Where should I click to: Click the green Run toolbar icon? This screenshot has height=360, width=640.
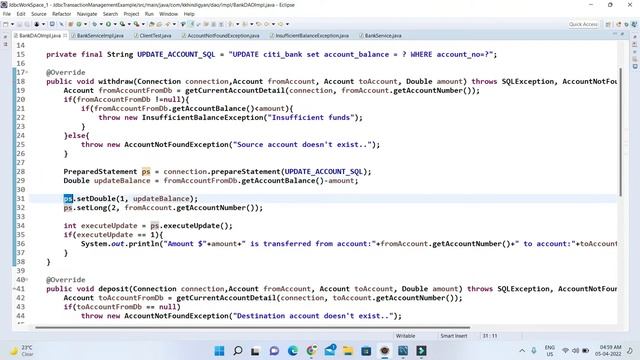pyautogui.click(x=109, y=24)
